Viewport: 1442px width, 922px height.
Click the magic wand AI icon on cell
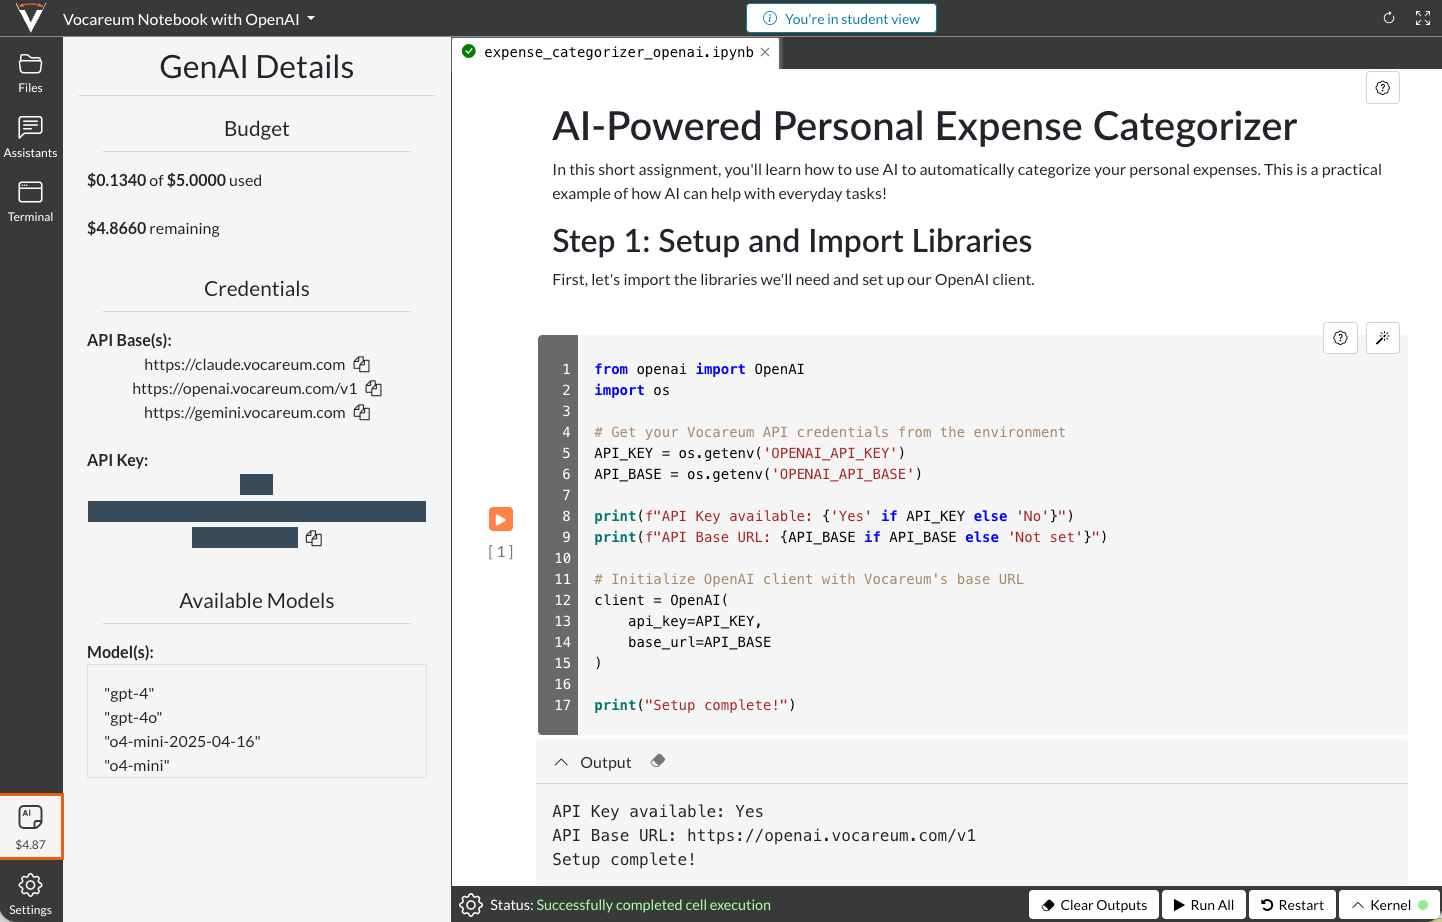pyautogui.click(x=1383, y=338)
